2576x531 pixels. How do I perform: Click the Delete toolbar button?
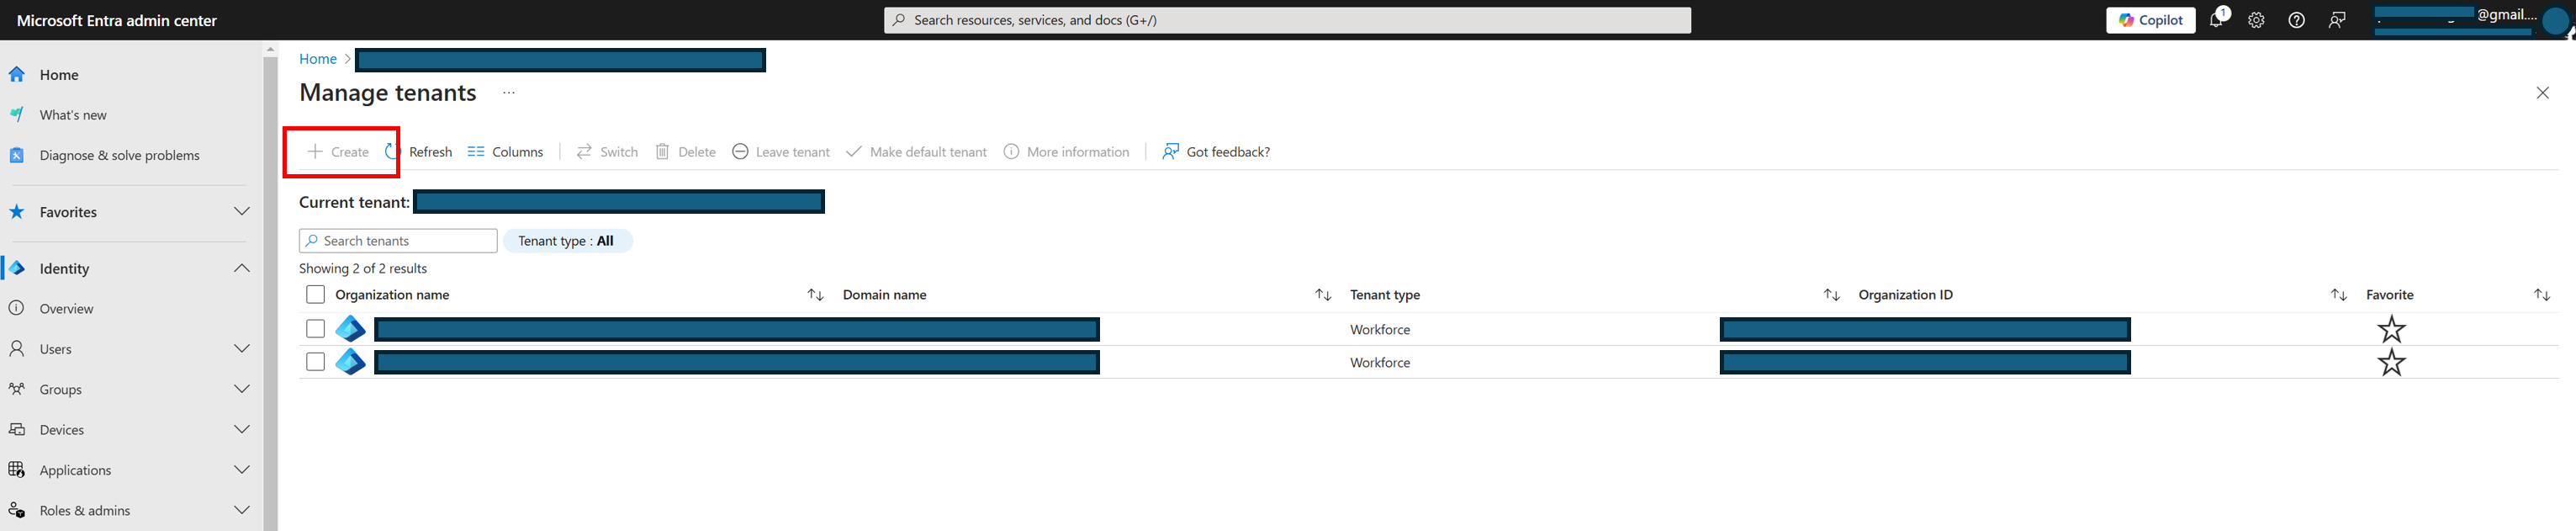tap(686, 151)
